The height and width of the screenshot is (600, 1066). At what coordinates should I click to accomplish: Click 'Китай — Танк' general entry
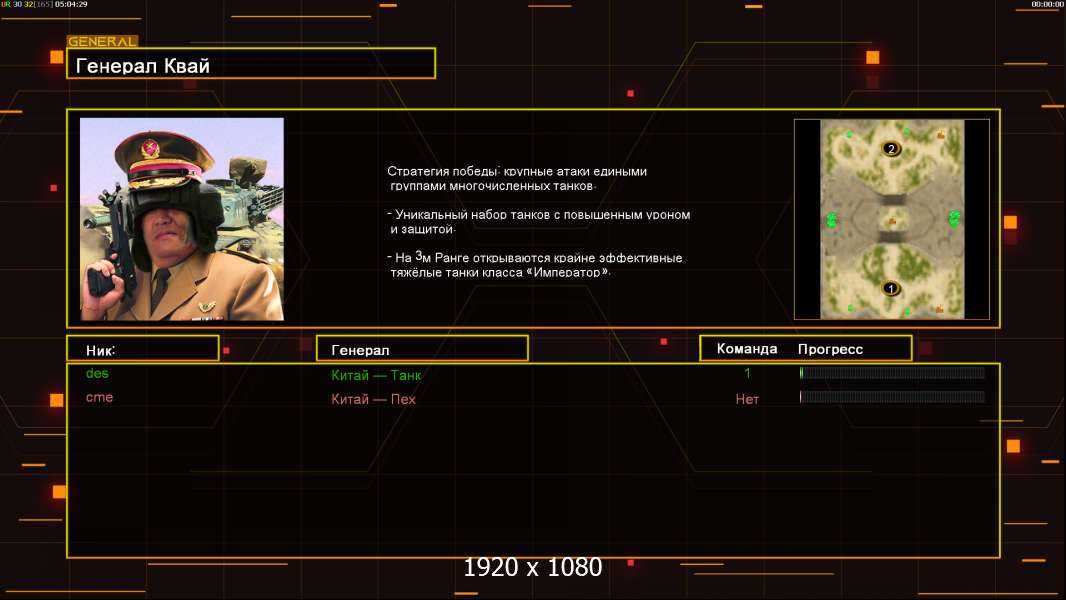pyautogui.click(x=376, y=375)
